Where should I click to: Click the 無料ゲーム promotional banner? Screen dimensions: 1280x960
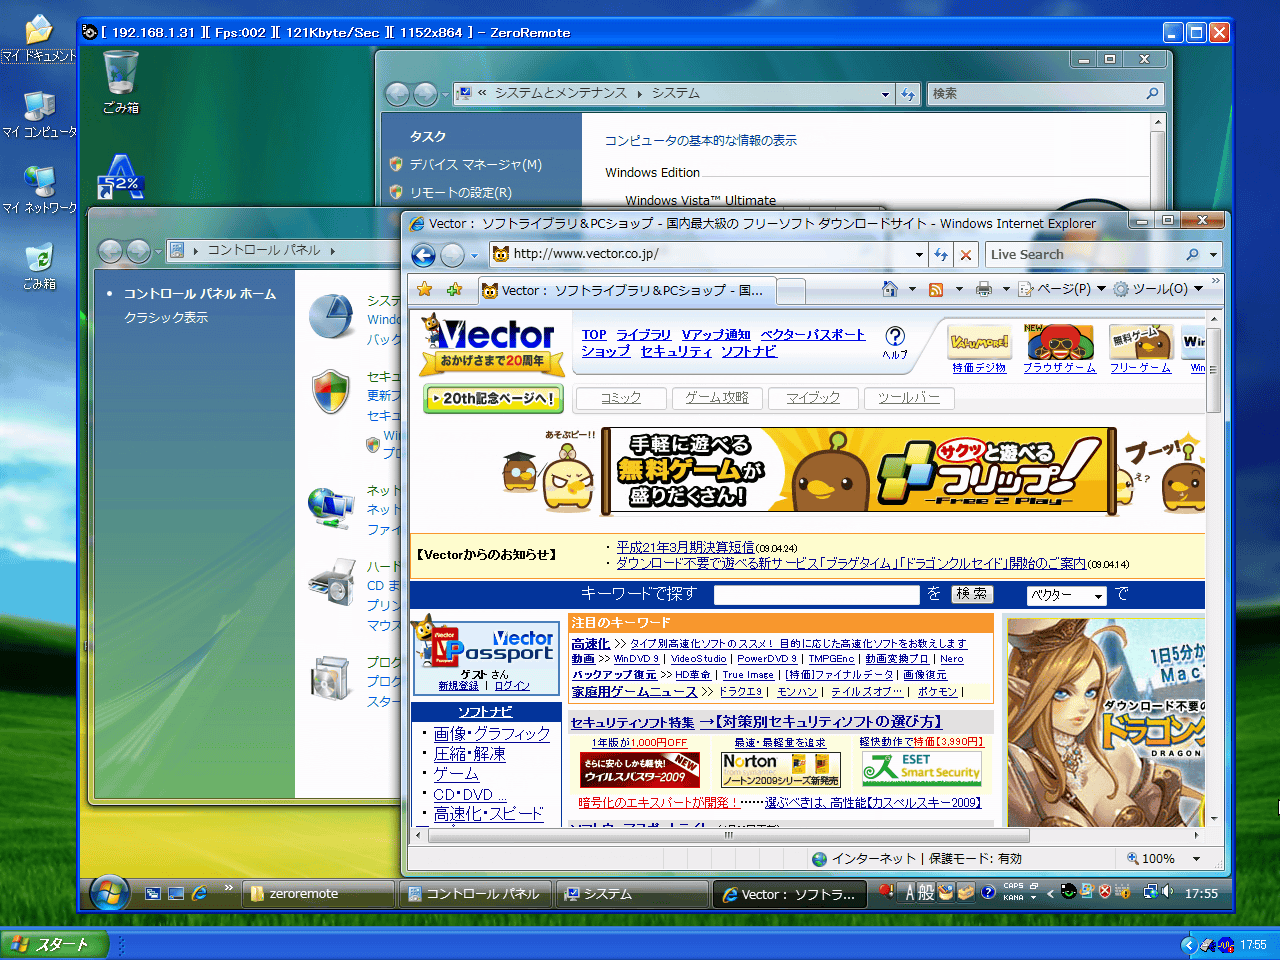(x=858, y=472)
